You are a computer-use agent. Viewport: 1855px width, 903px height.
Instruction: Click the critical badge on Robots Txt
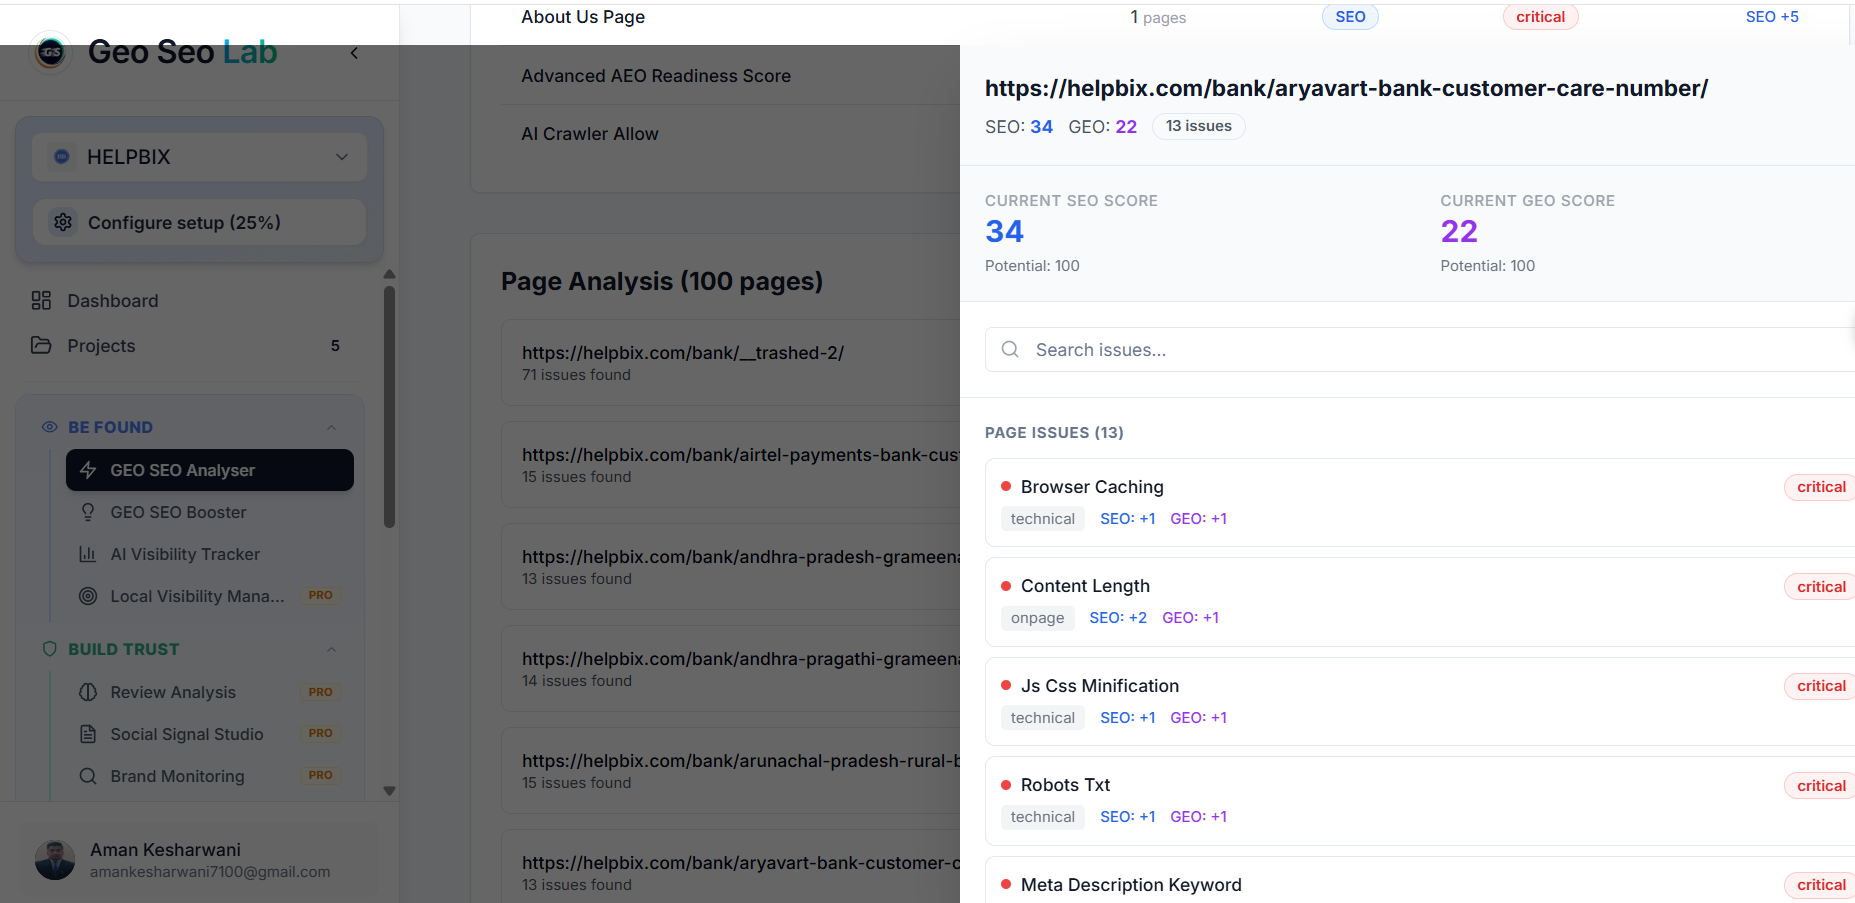[x=1820, y=786]
